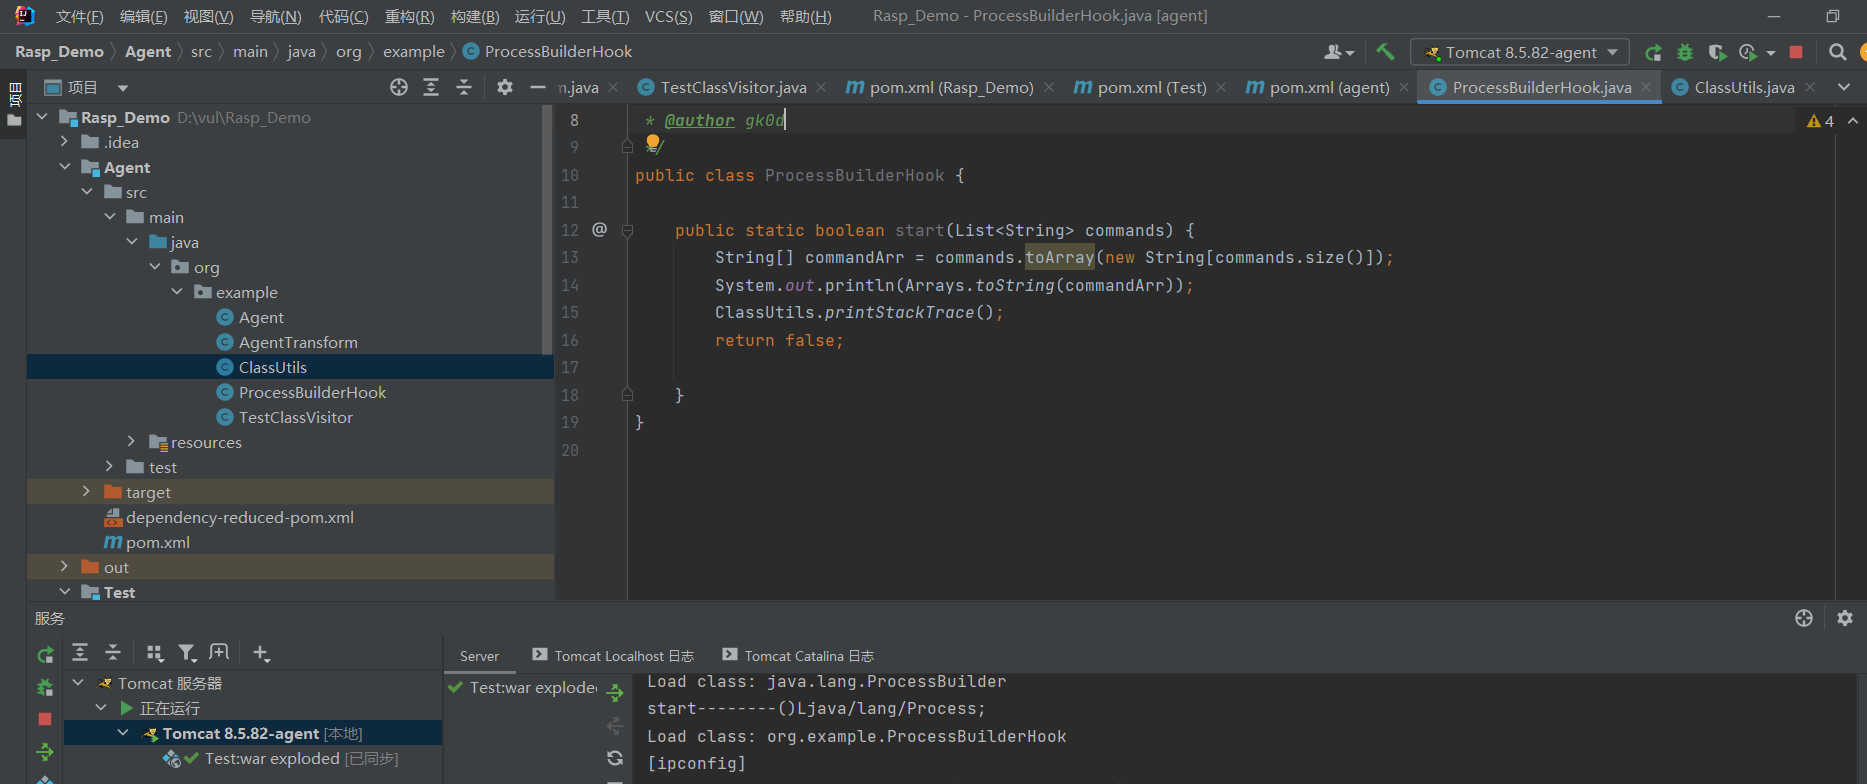Click the user account icon in toolbar

(x=1338, y=52)
